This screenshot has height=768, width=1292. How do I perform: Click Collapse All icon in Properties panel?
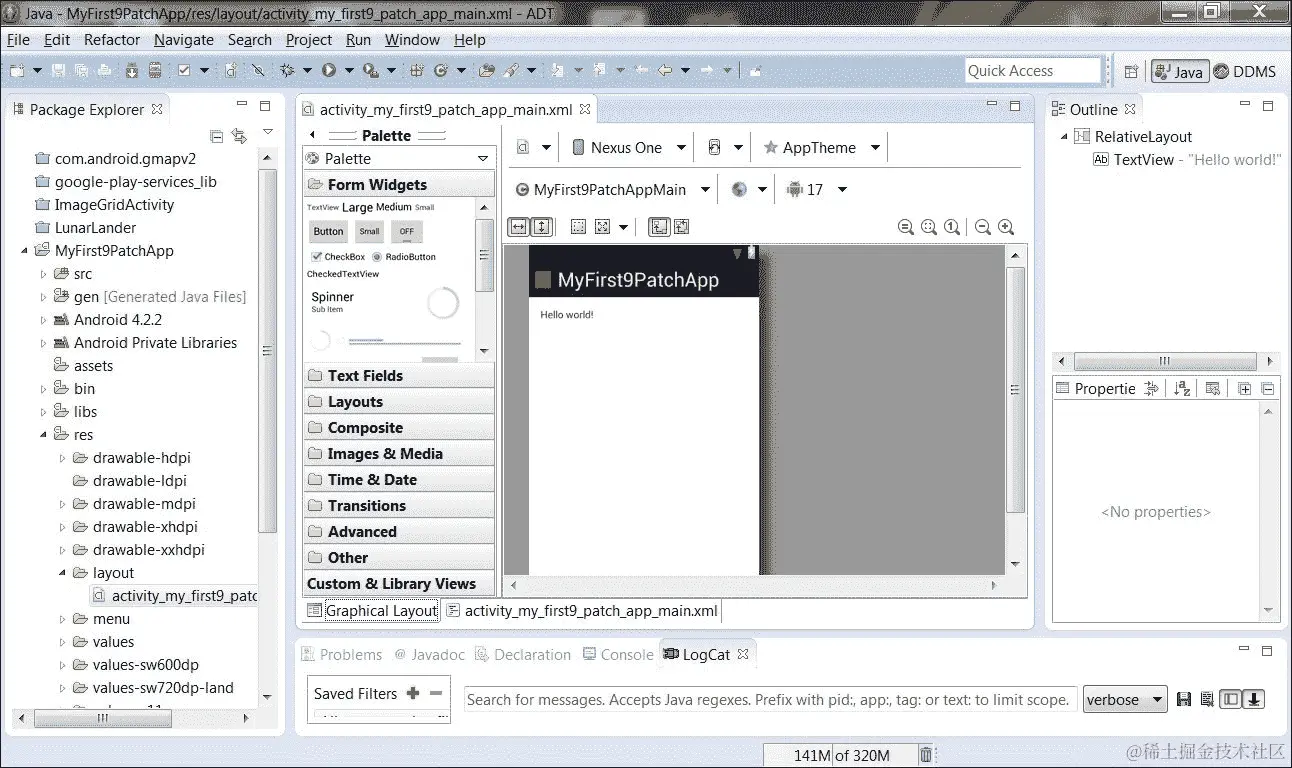point(1268,389)
